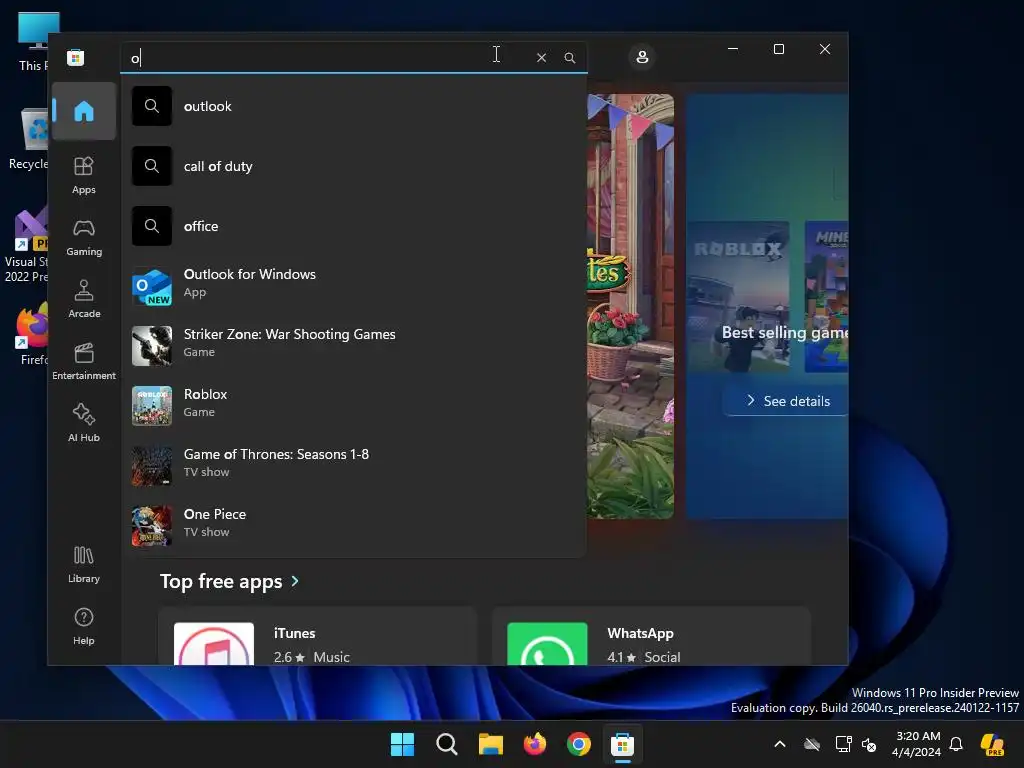Screen dimensions: 1024x768
Task: Show hidden system tray icons
Action: 780,744
